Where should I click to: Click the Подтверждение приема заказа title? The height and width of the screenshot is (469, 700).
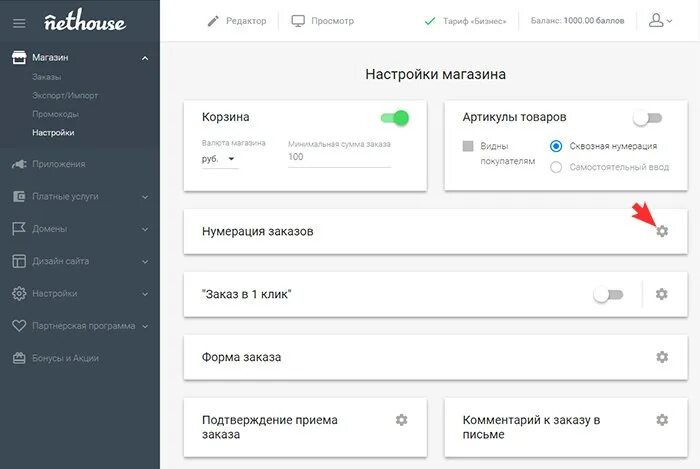click(270, 427)
